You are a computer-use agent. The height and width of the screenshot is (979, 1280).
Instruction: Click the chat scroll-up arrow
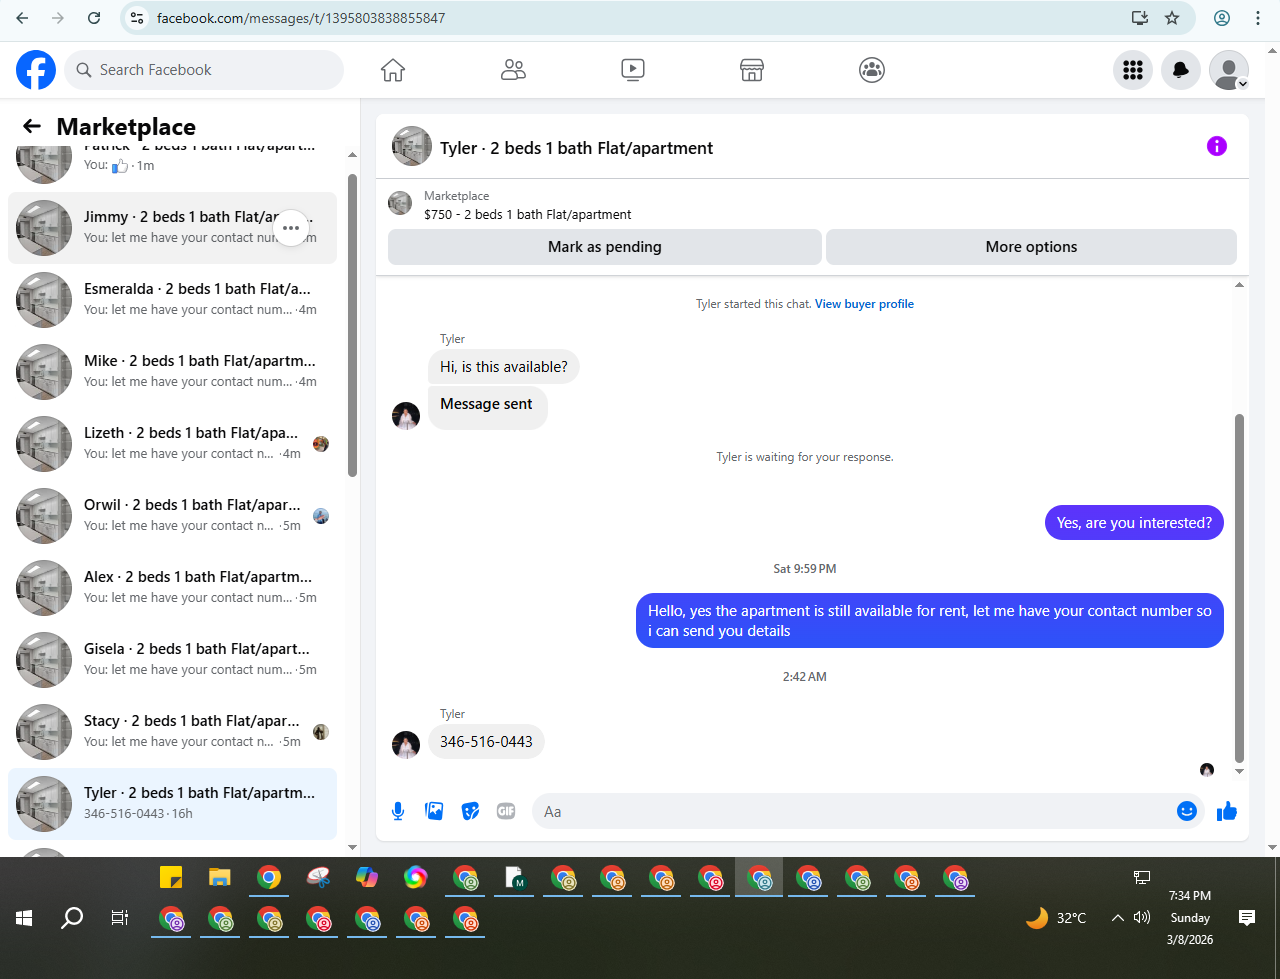coord(1240,285)
